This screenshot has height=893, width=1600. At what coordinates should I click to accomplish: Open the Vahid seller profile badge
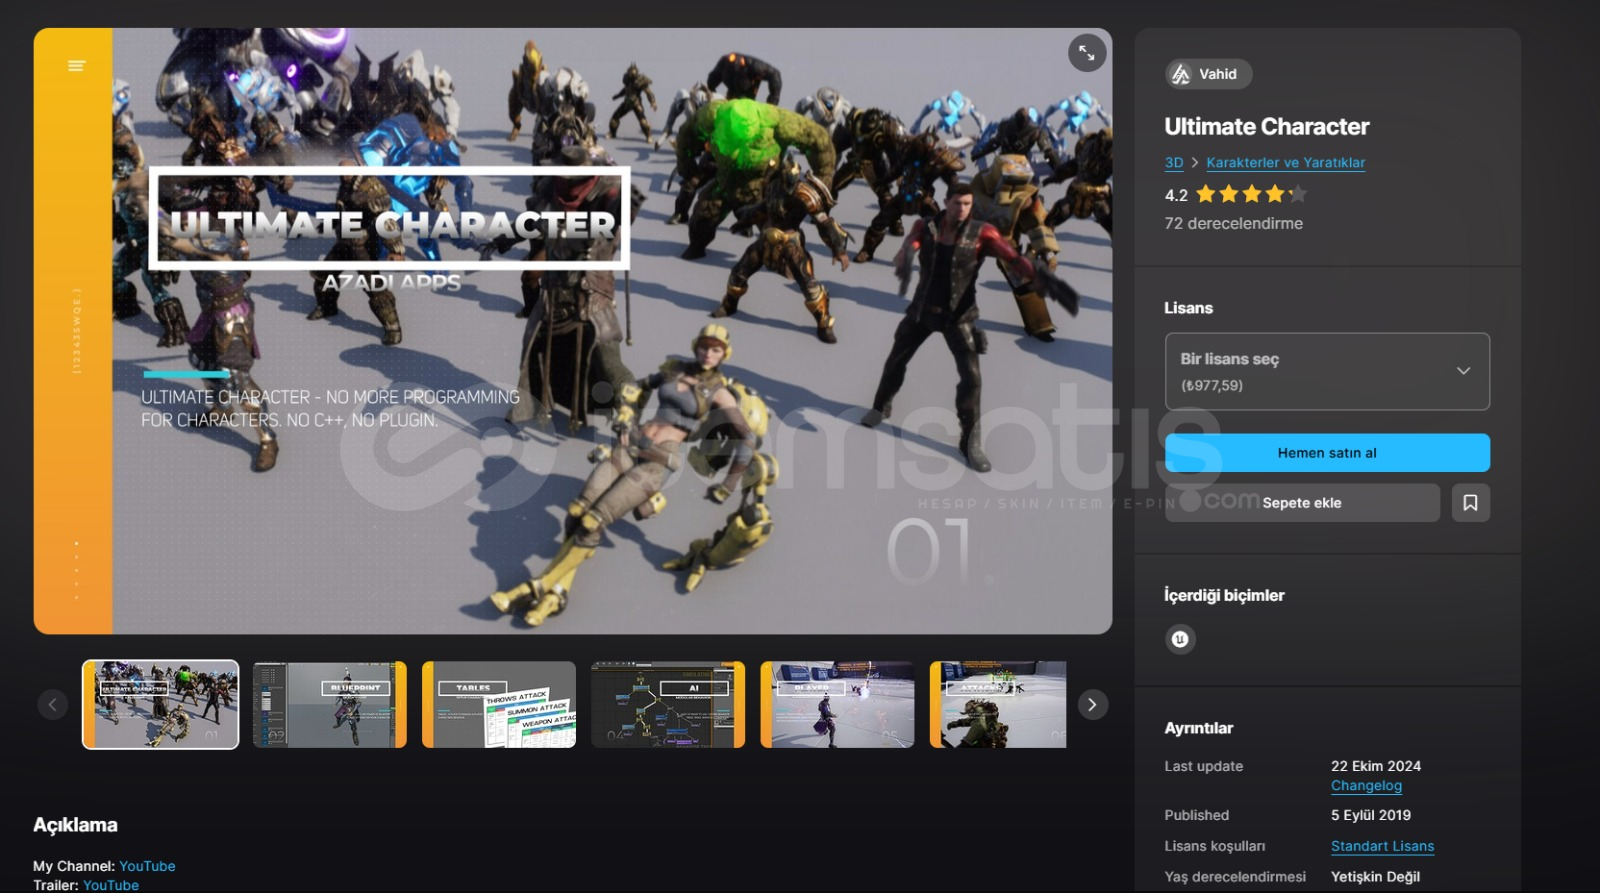1208,74
